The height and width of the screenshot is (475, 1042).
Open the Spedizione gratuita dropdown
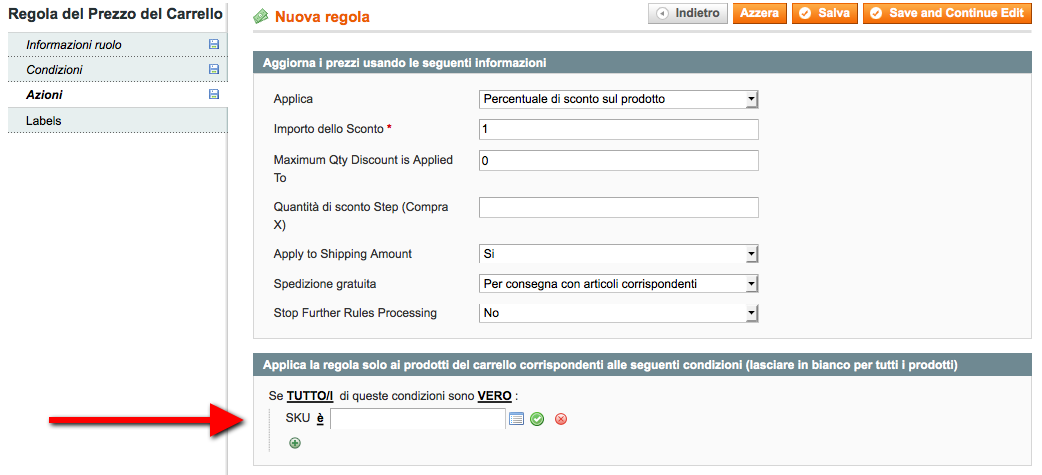coord(619,284)
